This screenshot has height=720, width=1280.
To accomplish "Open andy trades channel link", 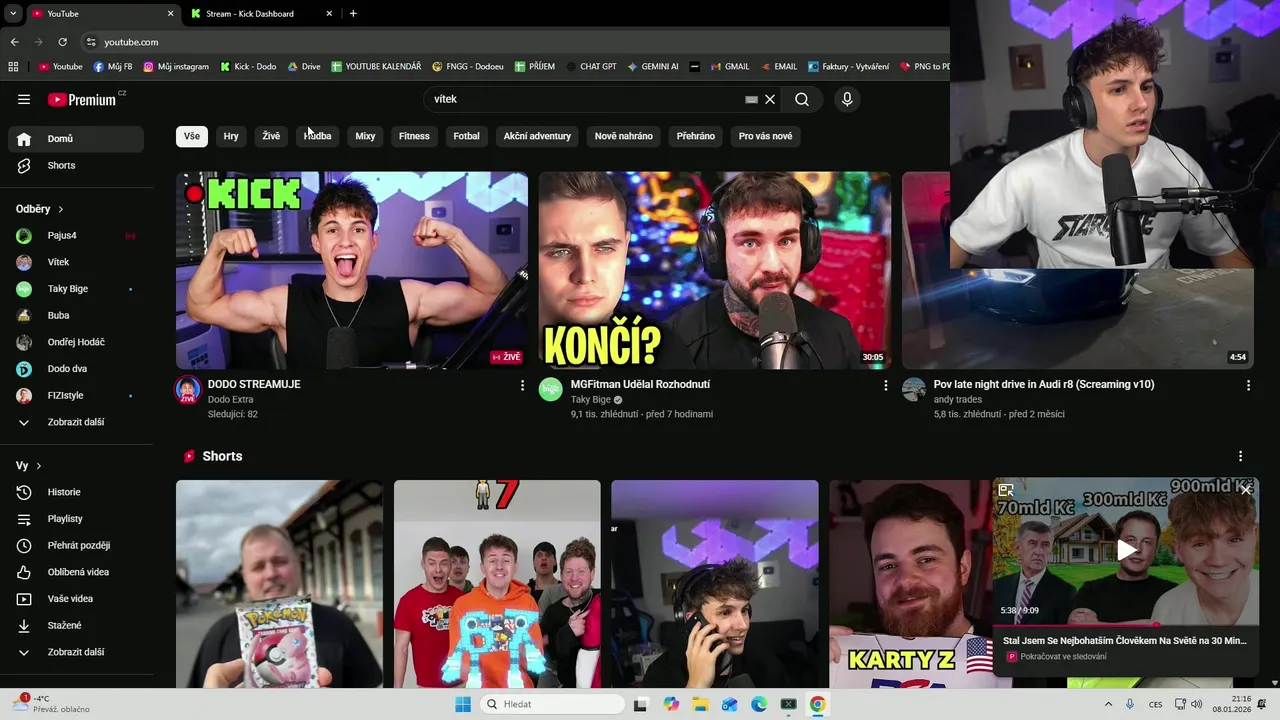I will 958,400.
